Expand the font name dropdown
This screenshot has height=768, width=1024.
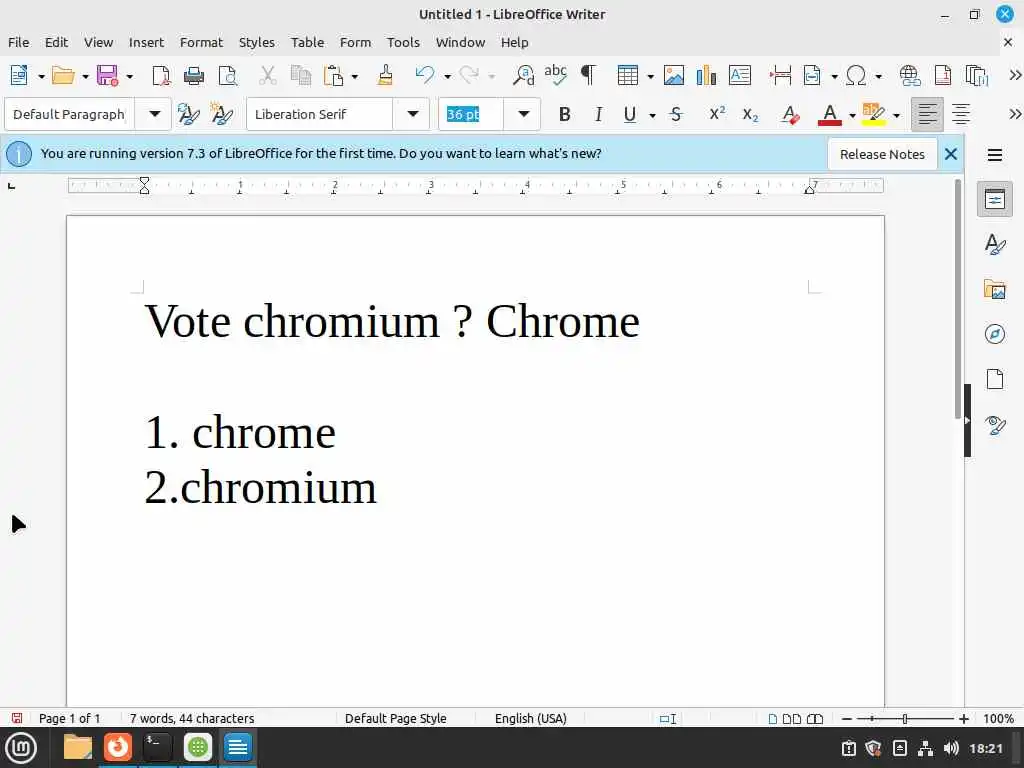click(x=413, y=114)
